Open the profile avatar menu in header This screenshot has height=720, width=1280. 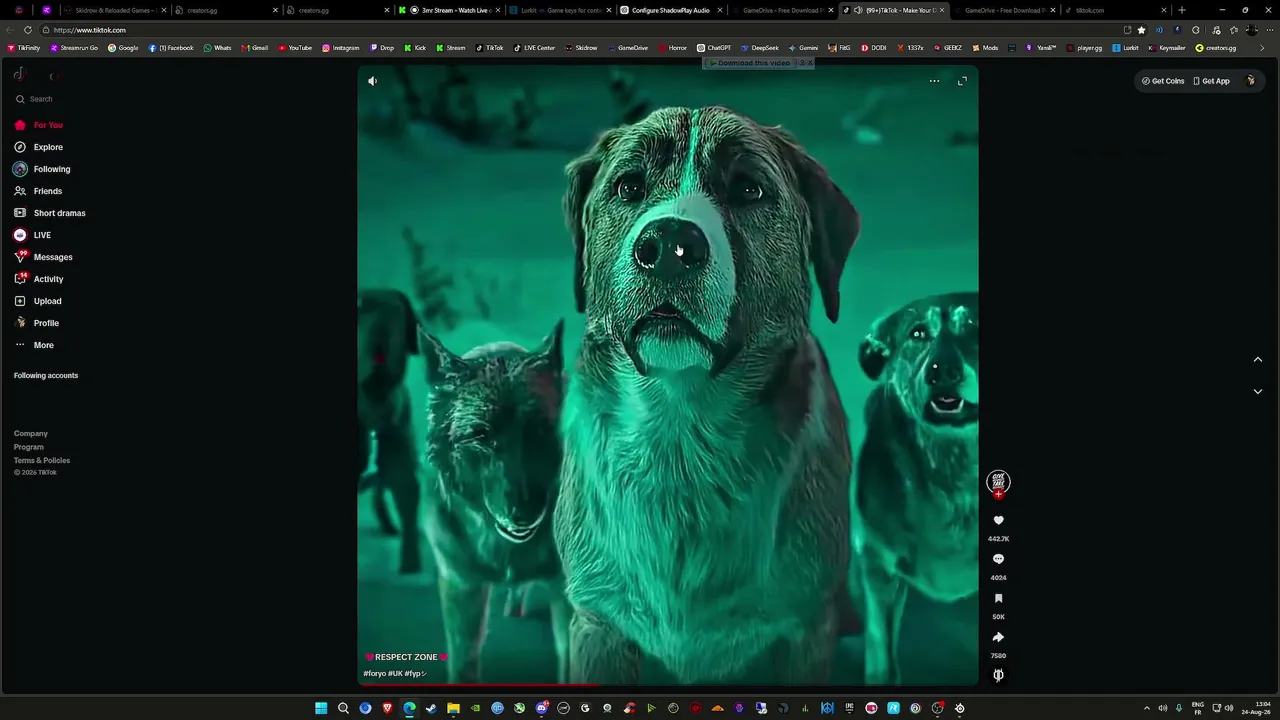tap(1251, 81)
